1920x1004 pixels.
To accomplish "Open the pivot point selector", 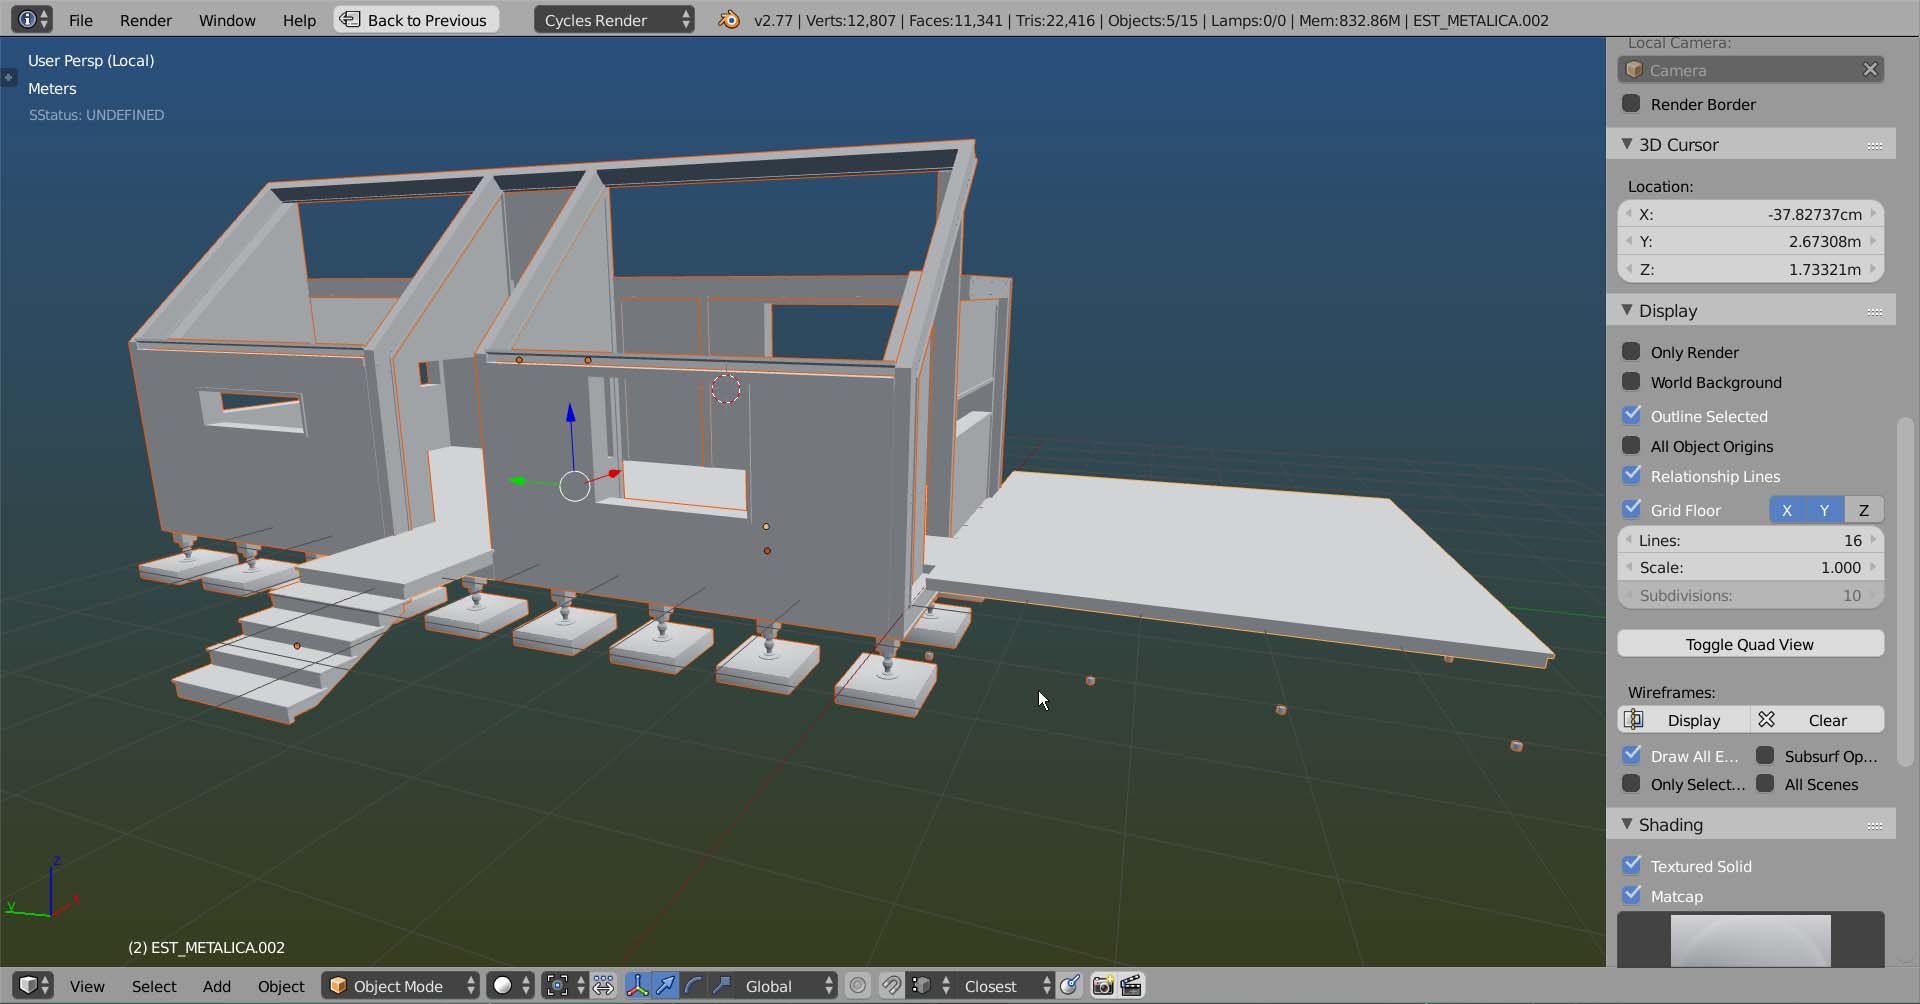I will pyautogui.click(x=564, y=985).
